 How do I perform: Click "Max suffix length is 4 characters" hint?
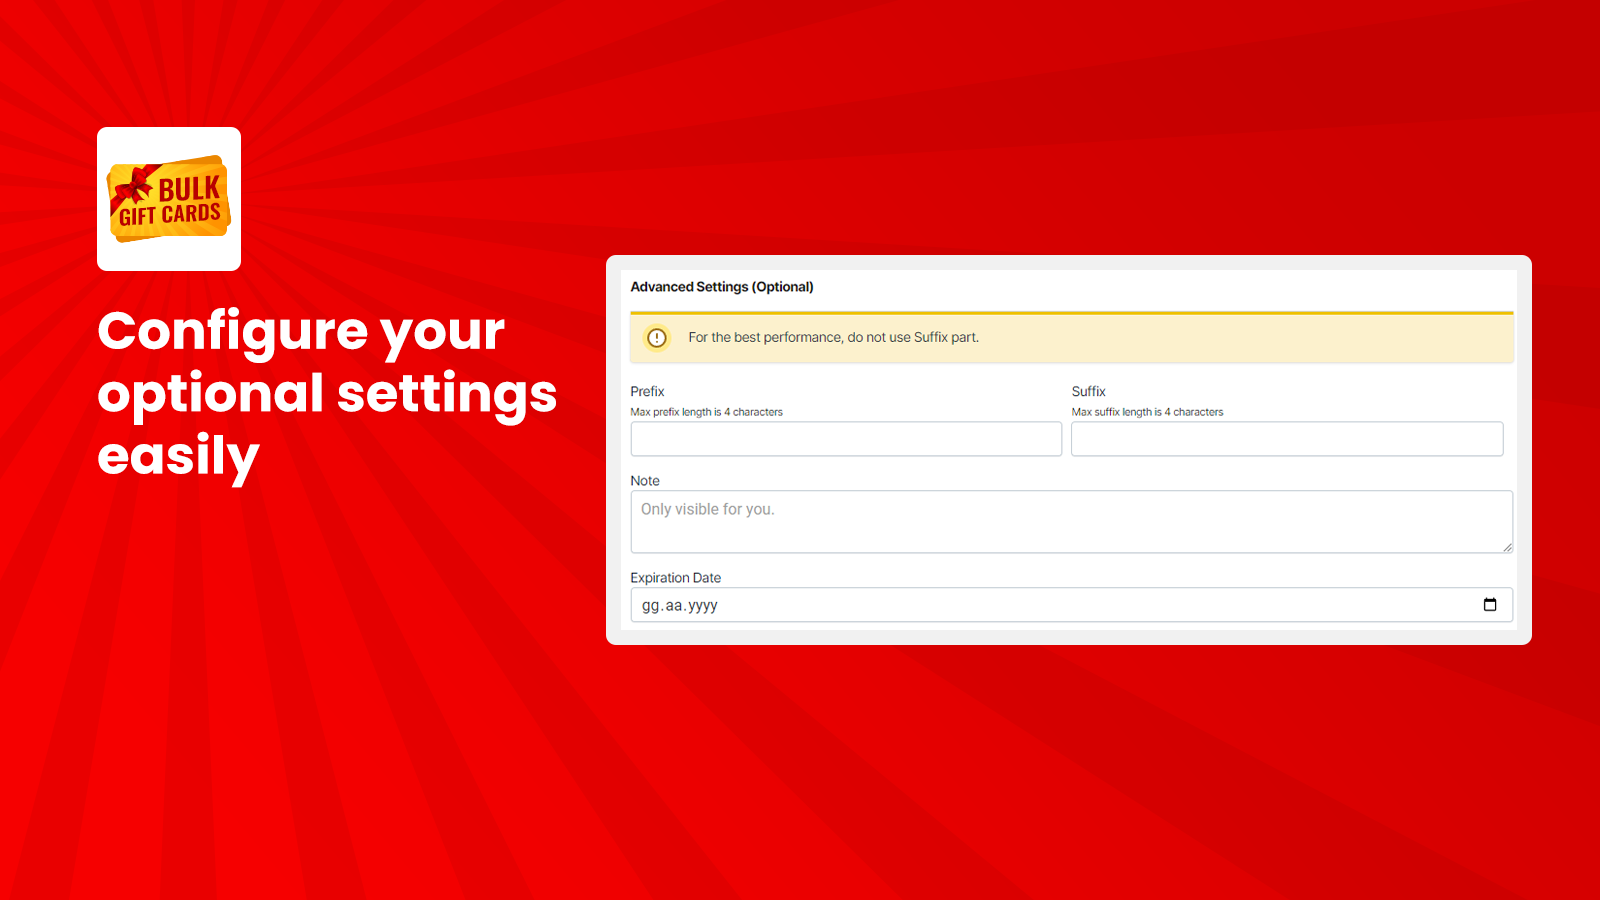(1147, 412)
